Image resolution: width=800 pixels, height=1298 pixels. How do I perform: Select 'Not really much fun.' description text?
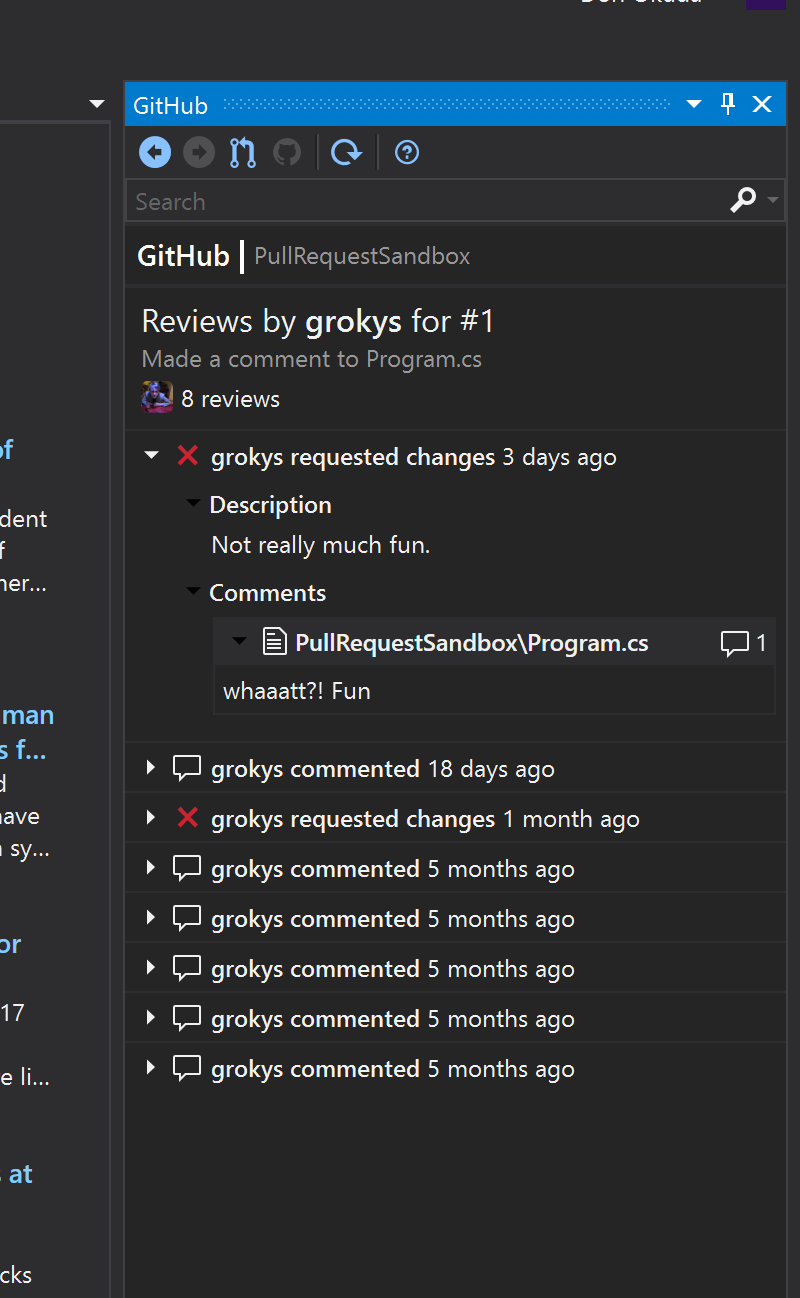[x=321, y=545]
